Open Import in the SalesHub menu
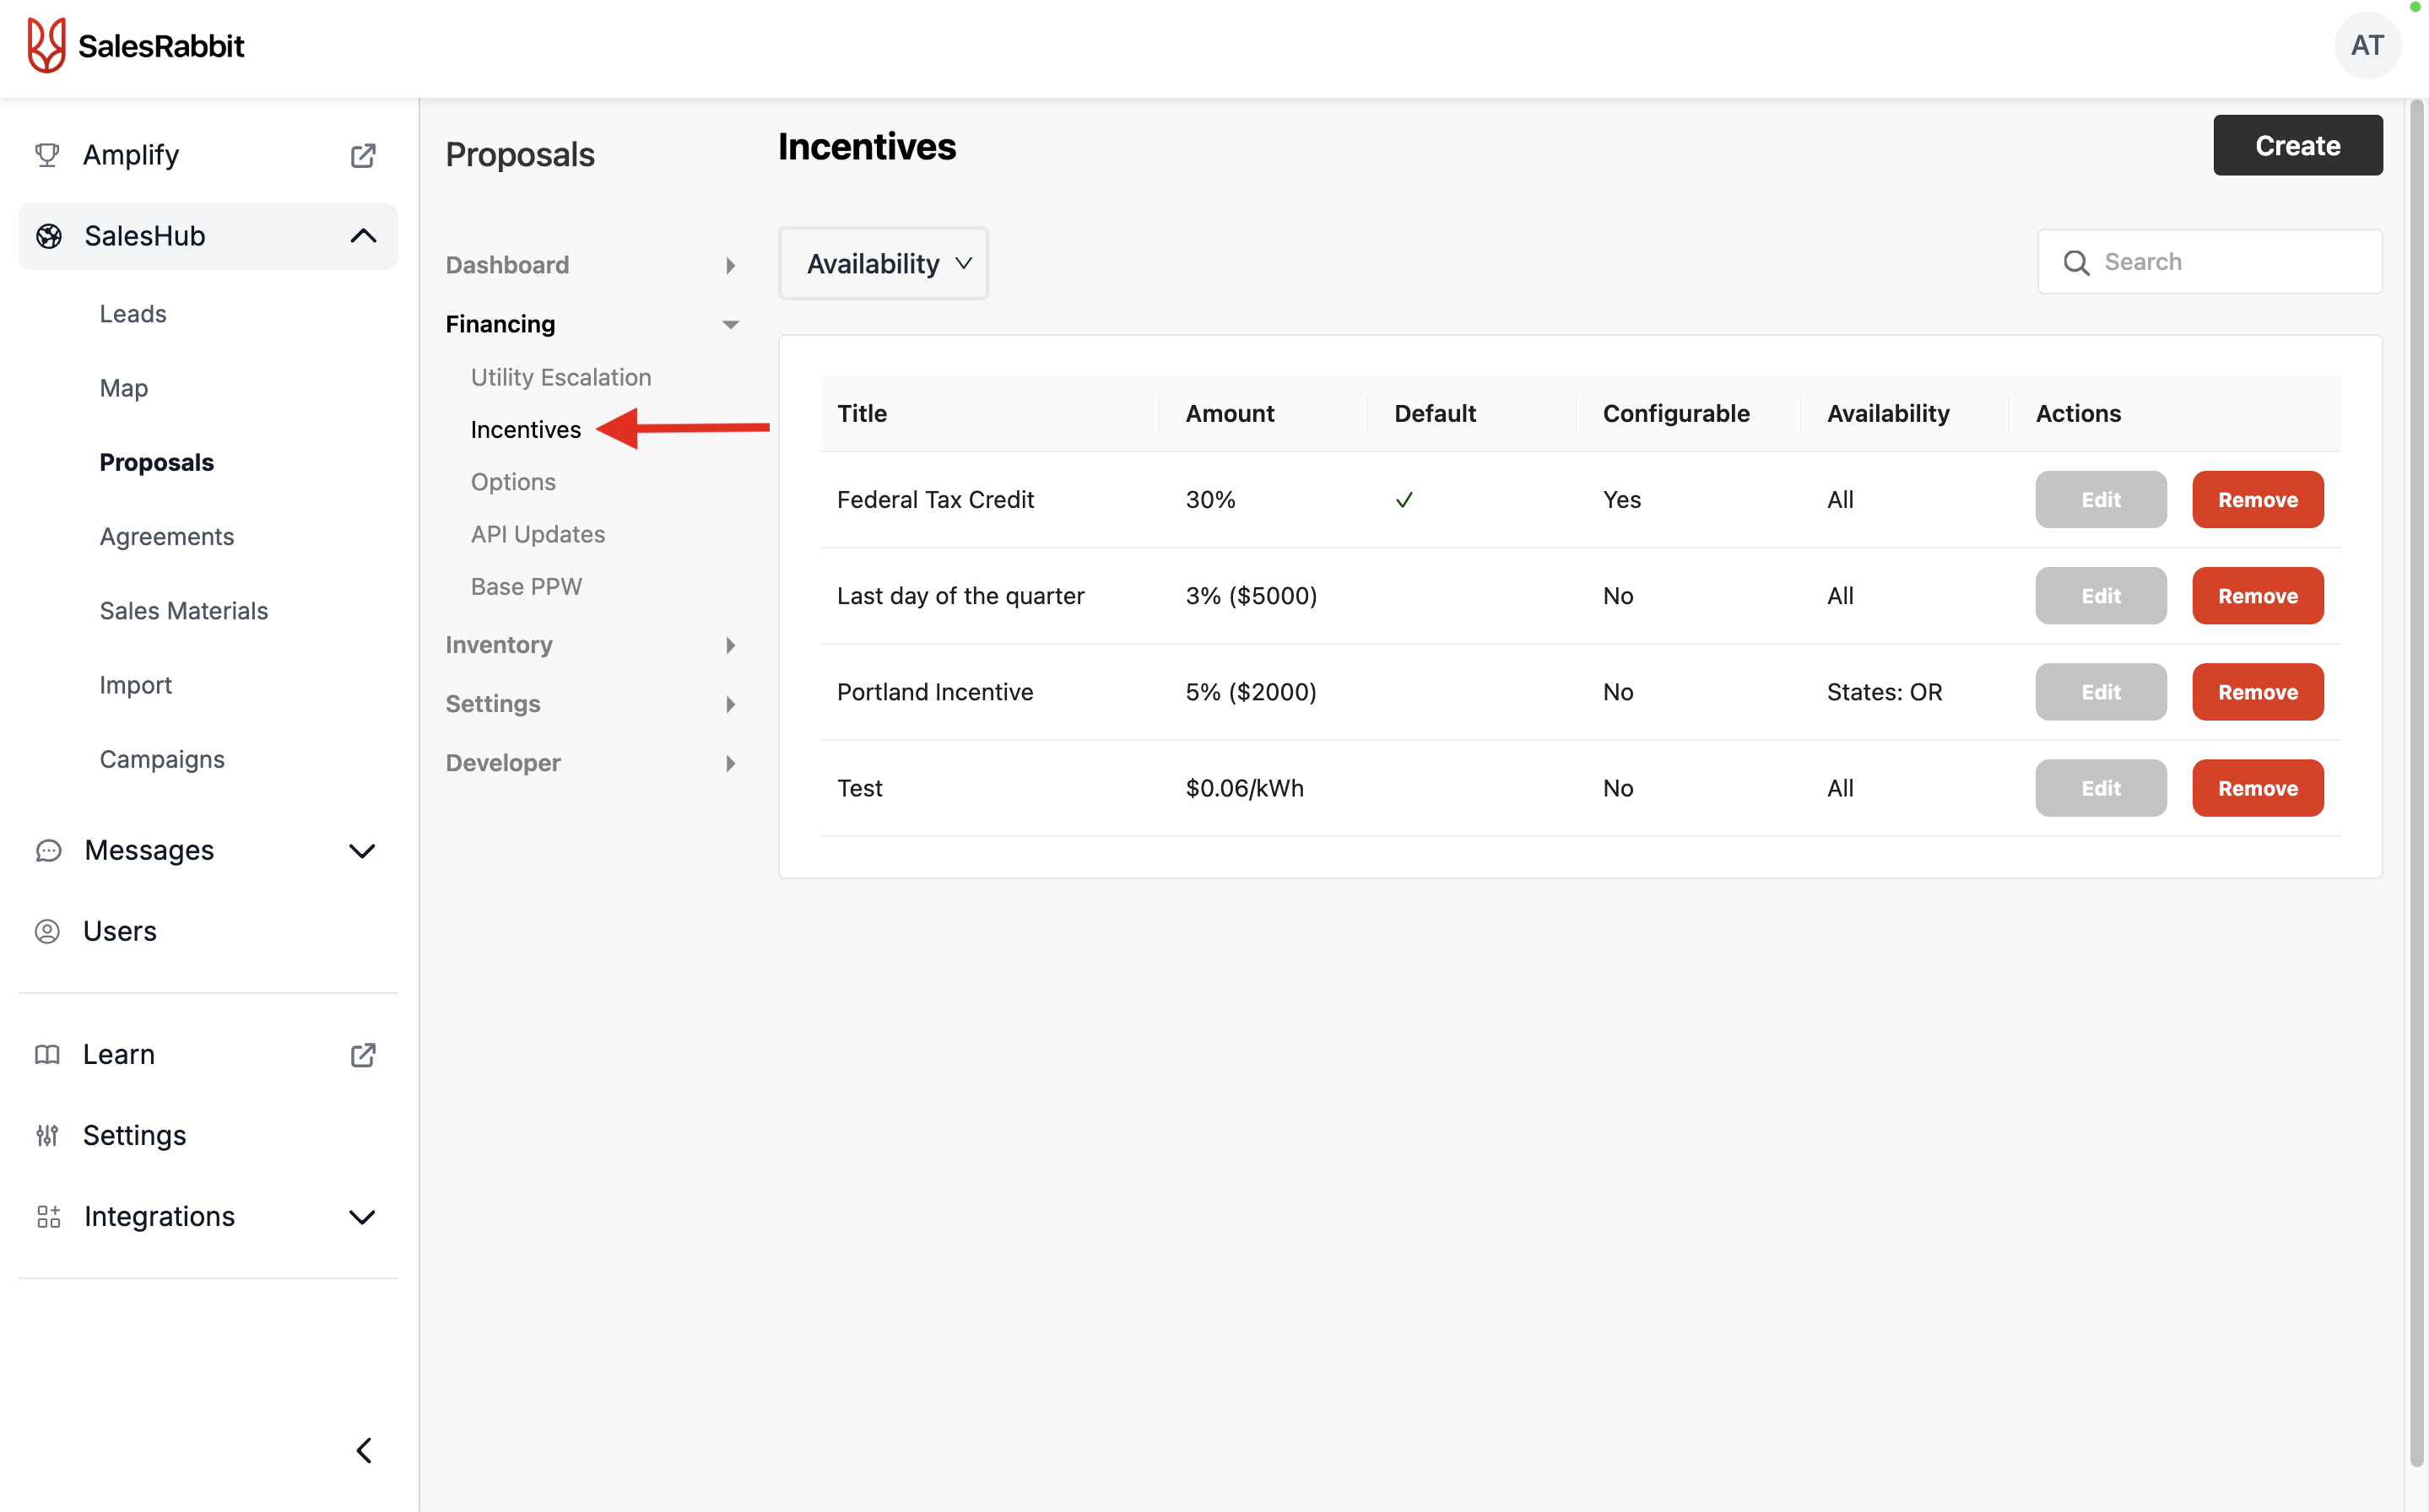2429x1512 pixels. [x=135, y=685]
